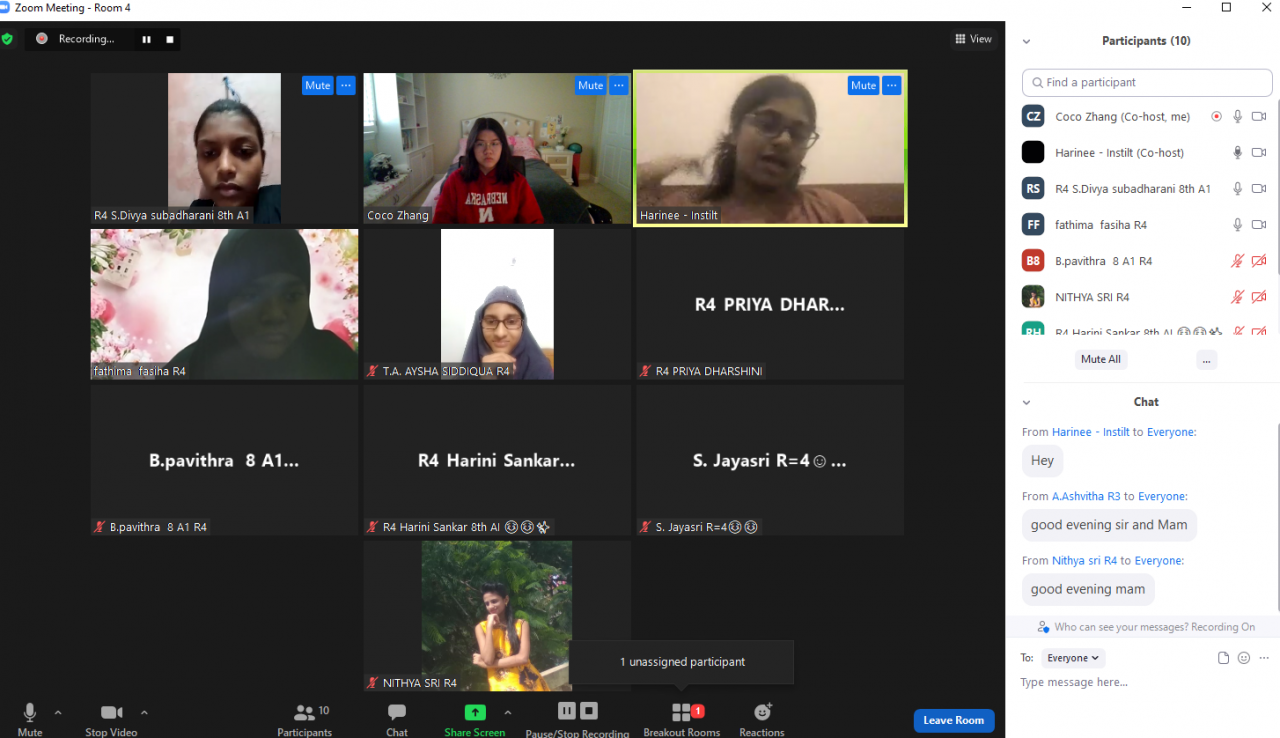
Task: Toggle Harinee - Instilt's microphone in participants list
Action: click(x=1237, y=153)
